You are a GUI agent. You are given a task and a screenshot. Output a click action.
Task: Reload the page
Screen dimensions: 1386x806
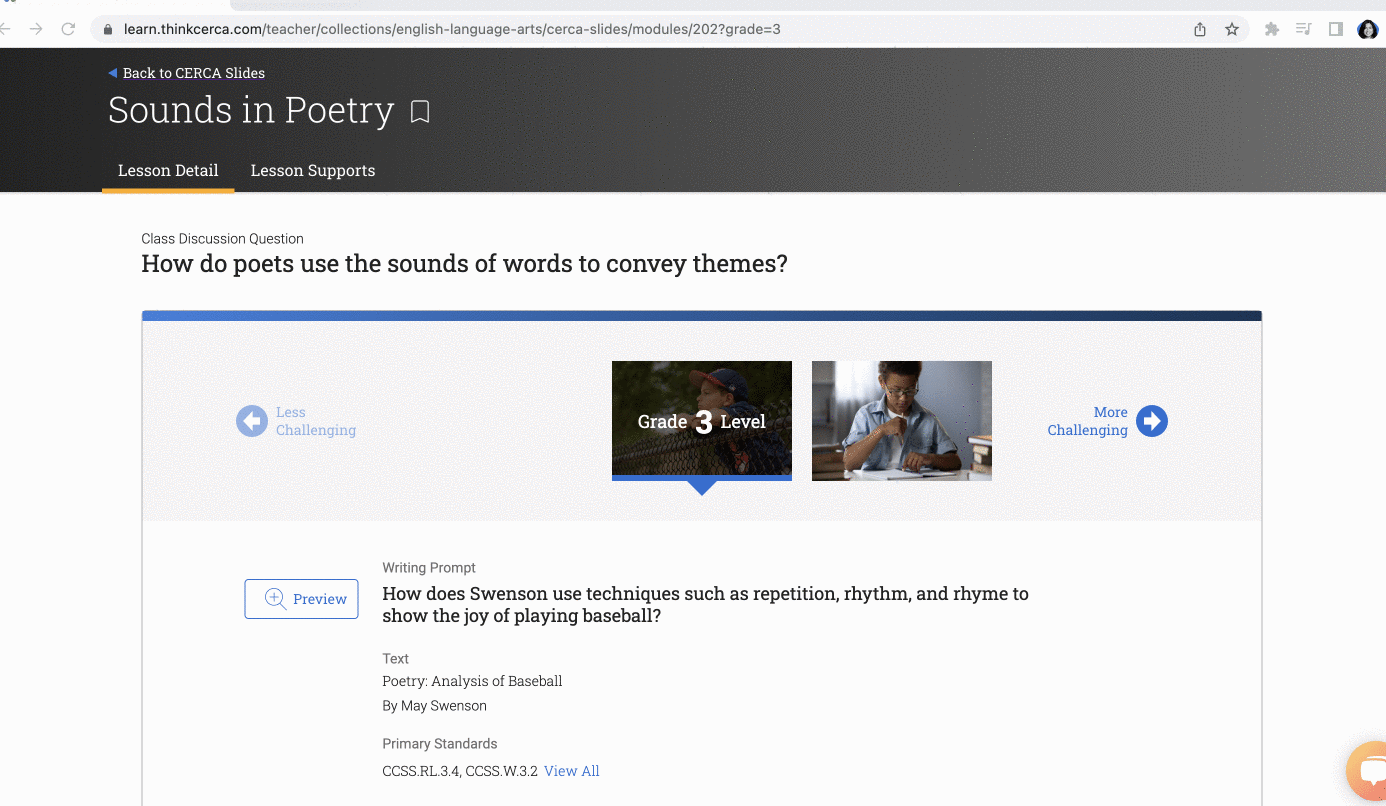click(x=68, y=29)
